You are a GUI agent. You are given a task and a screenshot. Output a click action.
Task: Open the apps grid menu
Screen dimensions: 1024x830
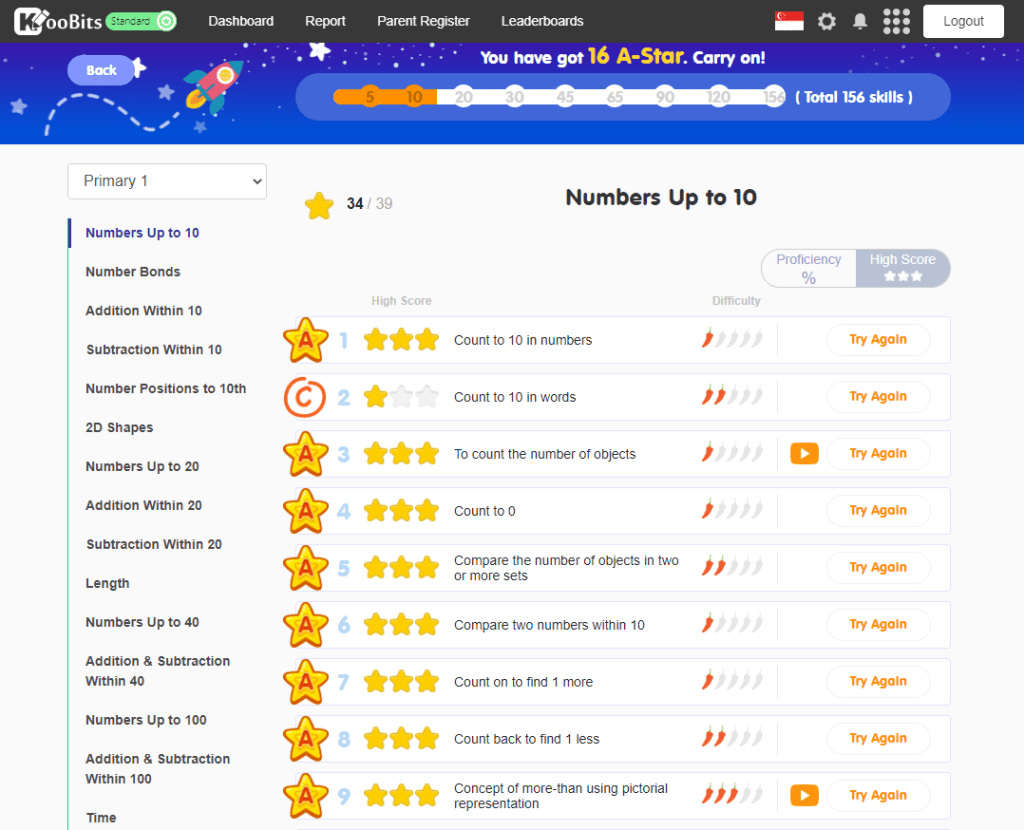[x=896, y=21]
